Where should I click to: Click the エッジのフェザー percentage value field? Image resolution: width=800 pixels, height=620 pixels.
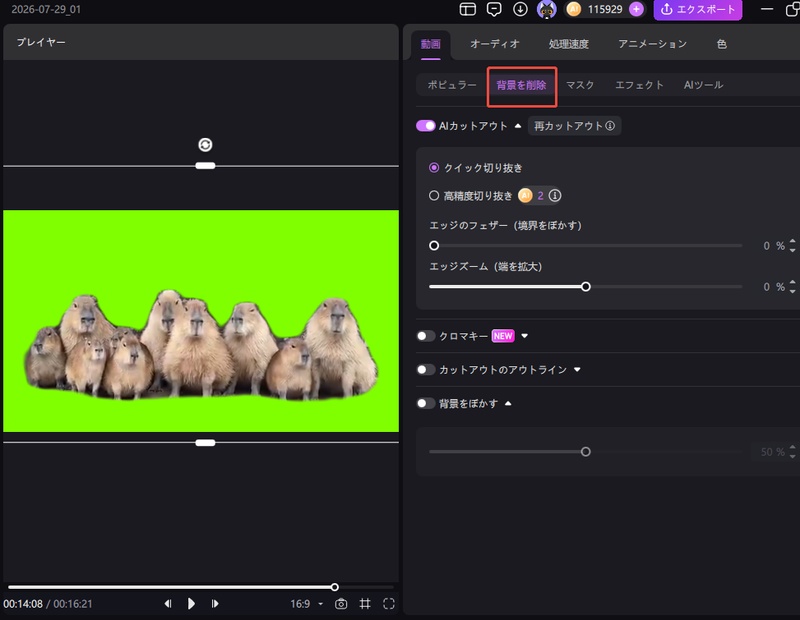click(x=773, y=245)
